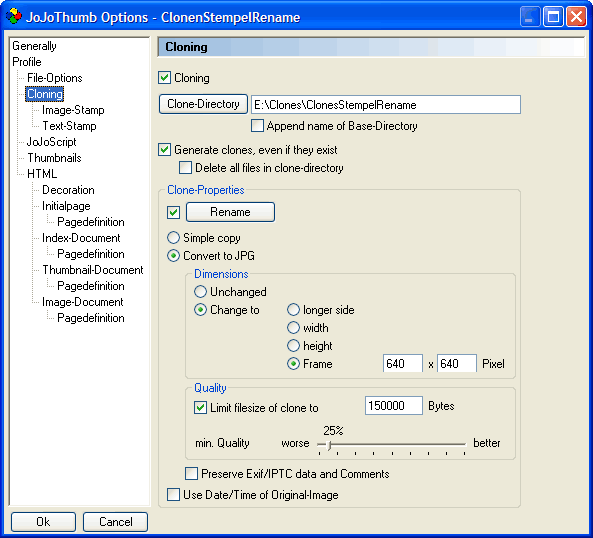Viewport: 593px width, 538px height.
Task: Select Profile in the options tree
Action: 27,62
